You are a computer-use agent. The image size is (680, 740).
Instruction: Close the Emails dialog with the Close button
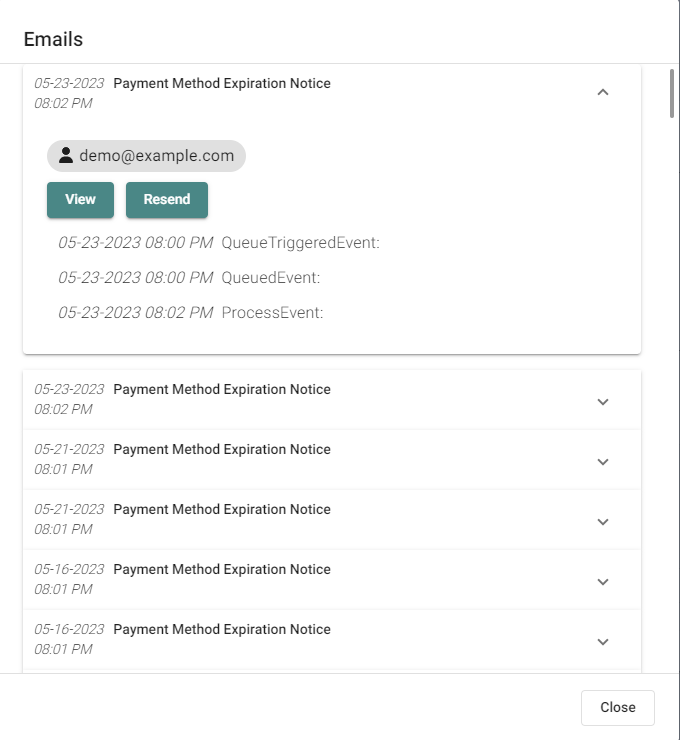(617, 707)
